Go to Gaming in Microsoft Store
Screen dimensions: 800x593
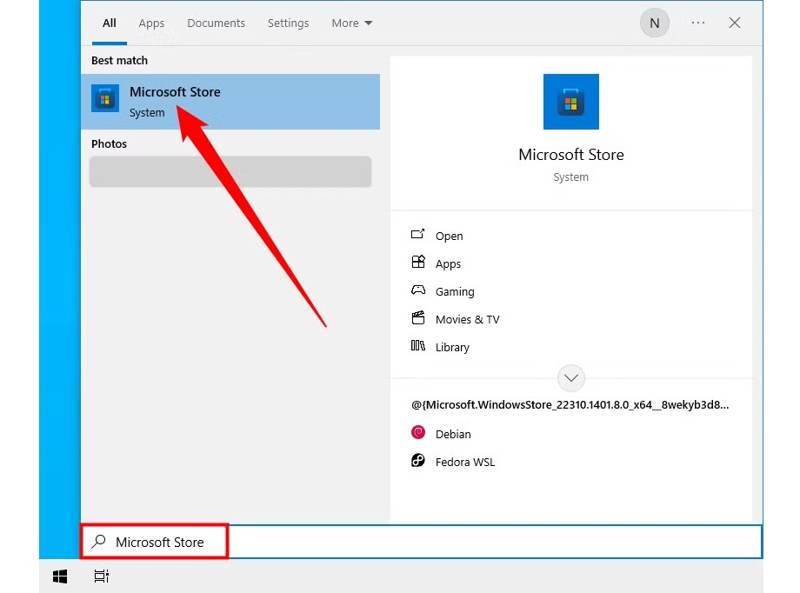click(x=454, y=292)
